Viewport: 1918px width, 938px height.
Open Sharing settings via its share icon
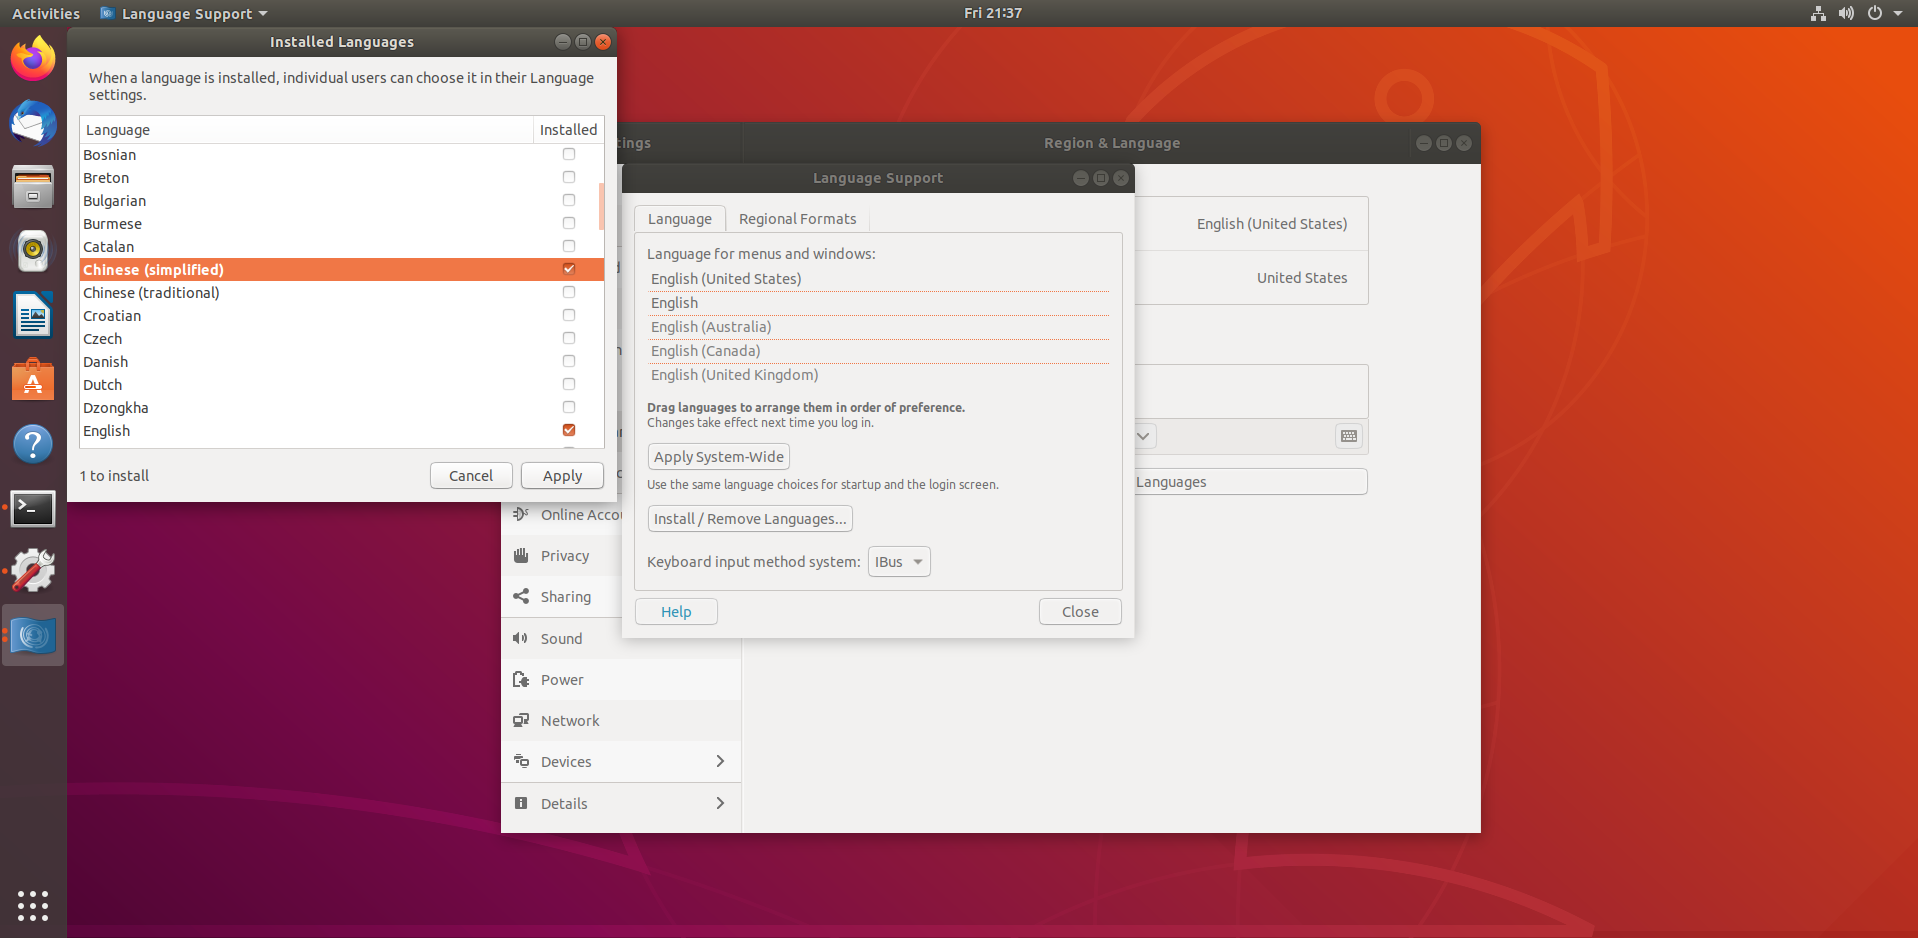(x=521, y=596)
